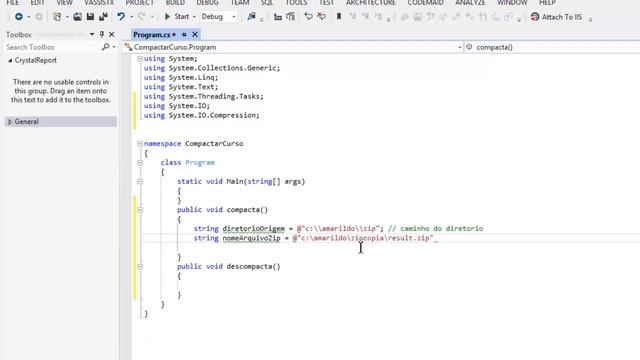The image size is (640, 360).
Task: Open the ARCHITECTURE menu
Action: pos(371,3)
